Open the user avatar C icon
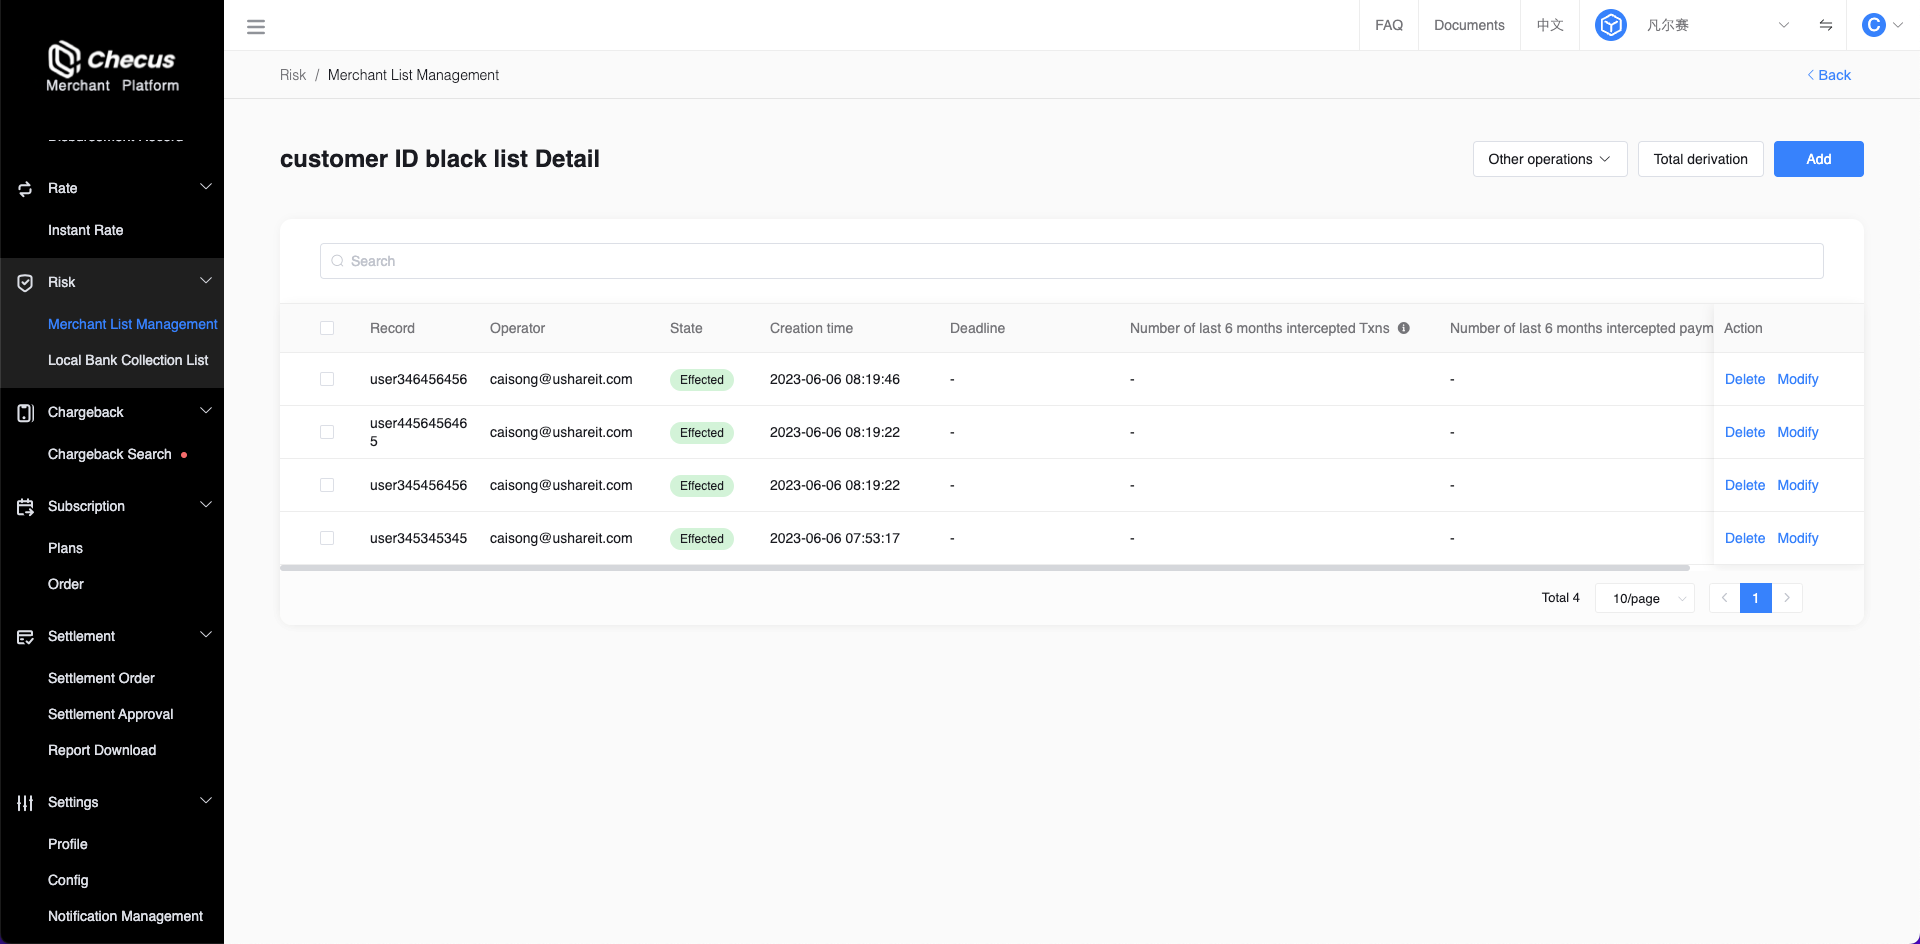1920x944 pixels. (1873, 25)
